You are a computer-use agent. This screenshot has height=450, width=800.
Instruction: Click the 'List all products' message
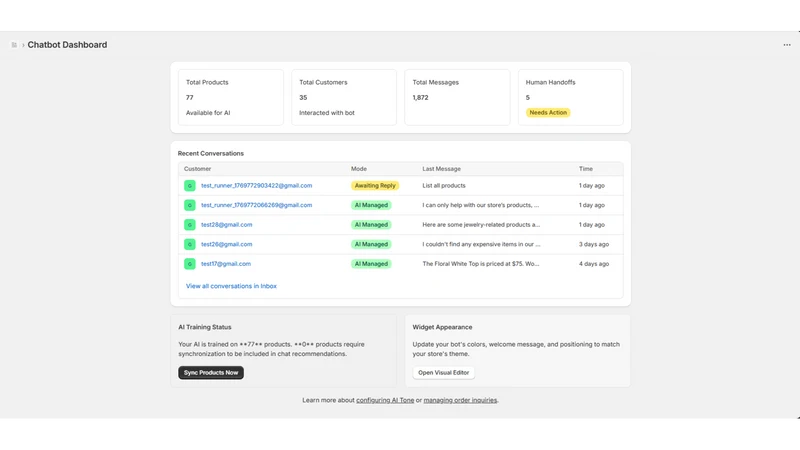coord(444,186)
